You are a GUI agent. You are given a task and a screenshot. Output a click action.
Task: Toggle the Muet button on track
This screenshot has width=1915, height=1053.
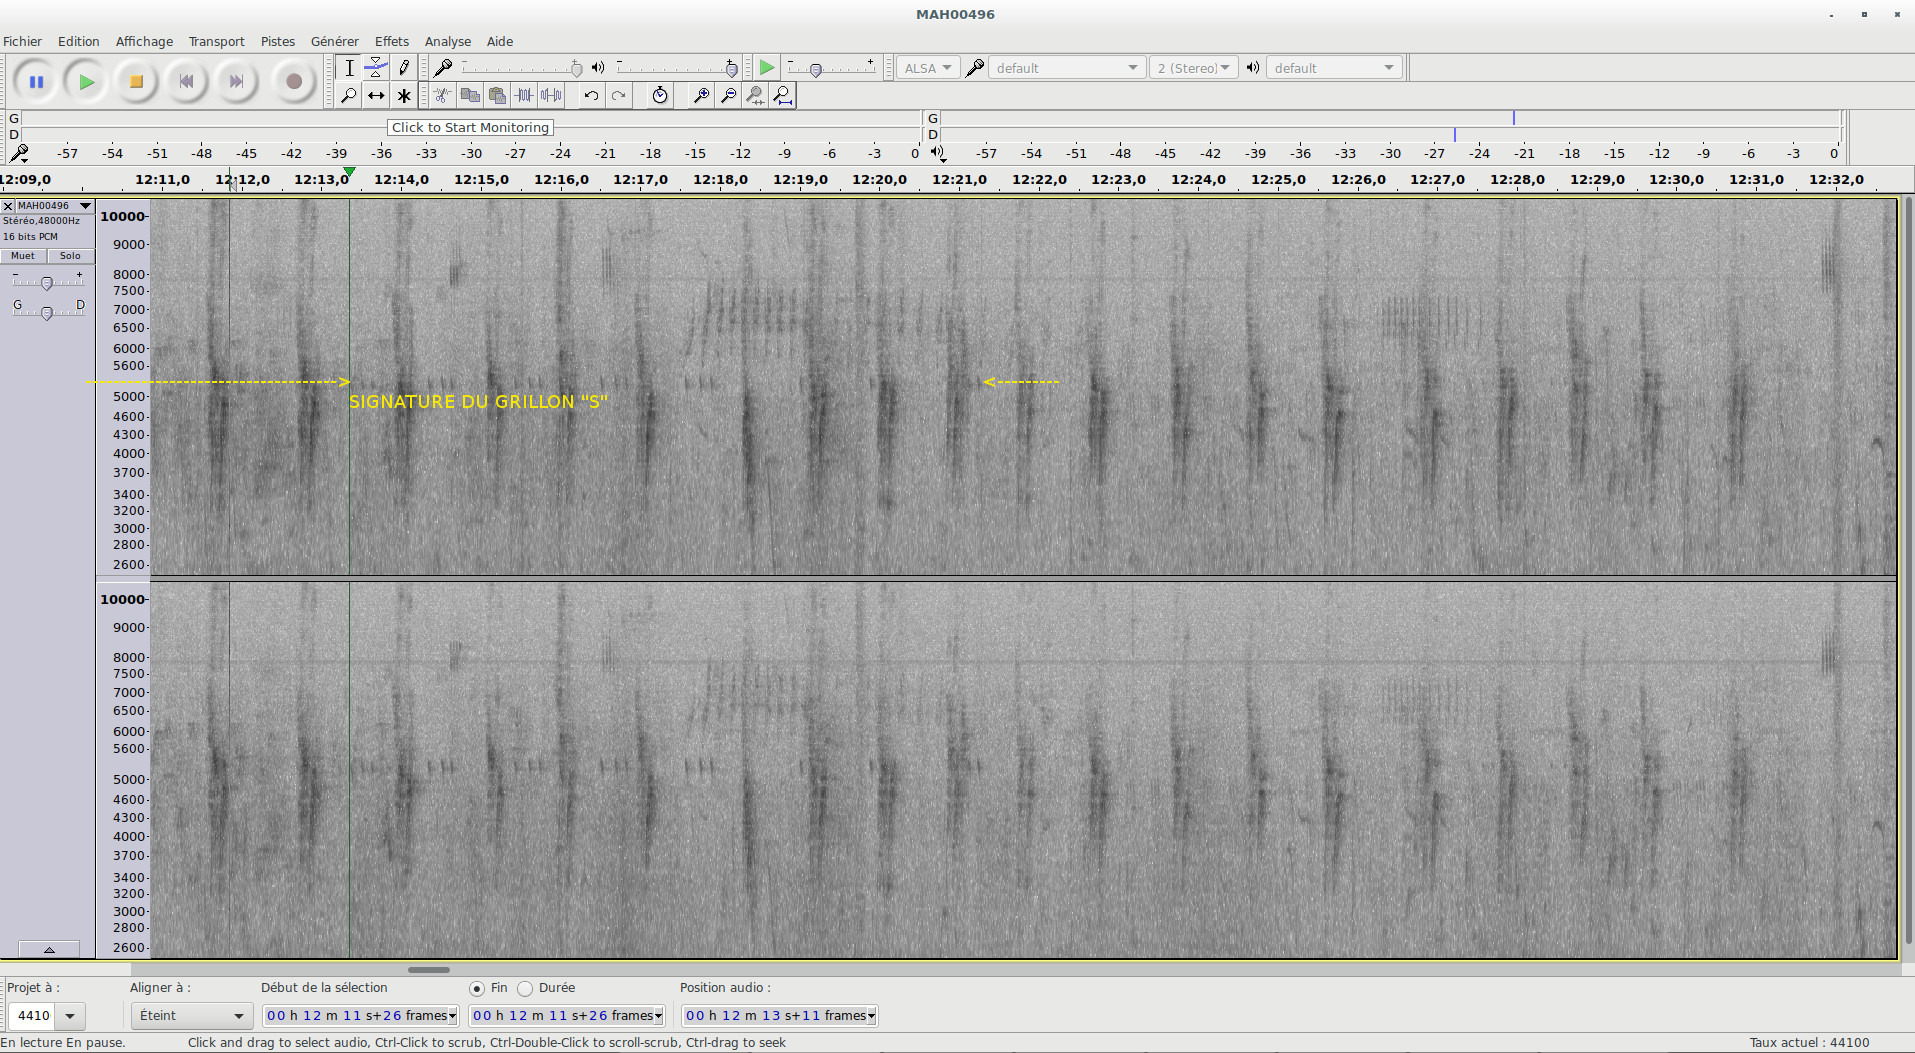pos(23,256)
